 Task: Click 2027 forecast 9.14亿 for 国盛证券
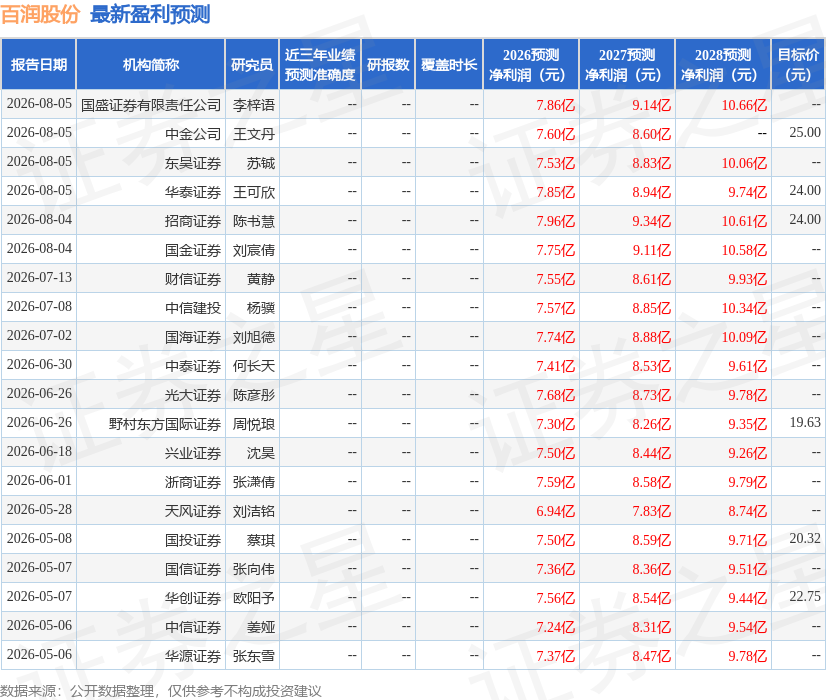(x=652, y=105)
